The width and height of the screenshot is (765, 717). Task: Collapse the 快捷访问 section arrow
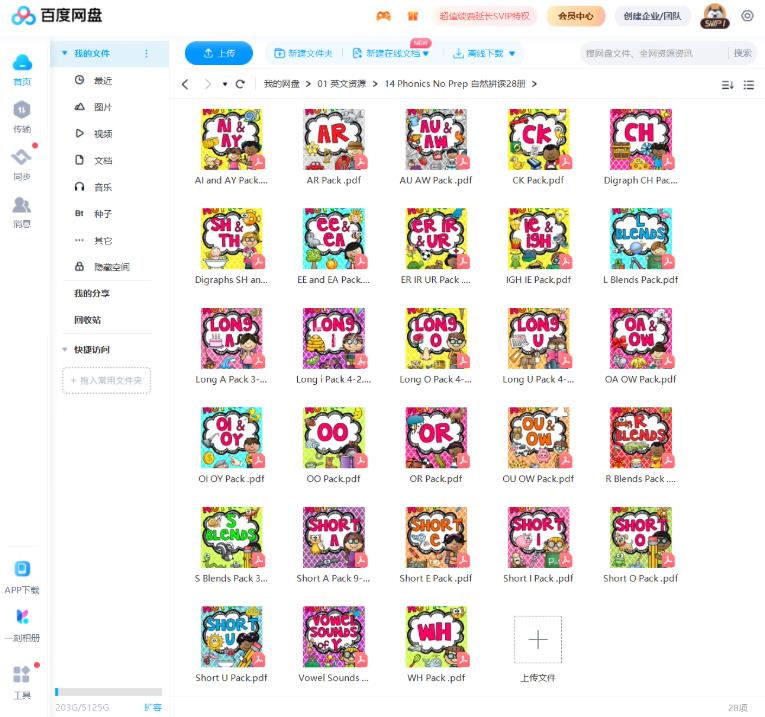pos(64,349)
